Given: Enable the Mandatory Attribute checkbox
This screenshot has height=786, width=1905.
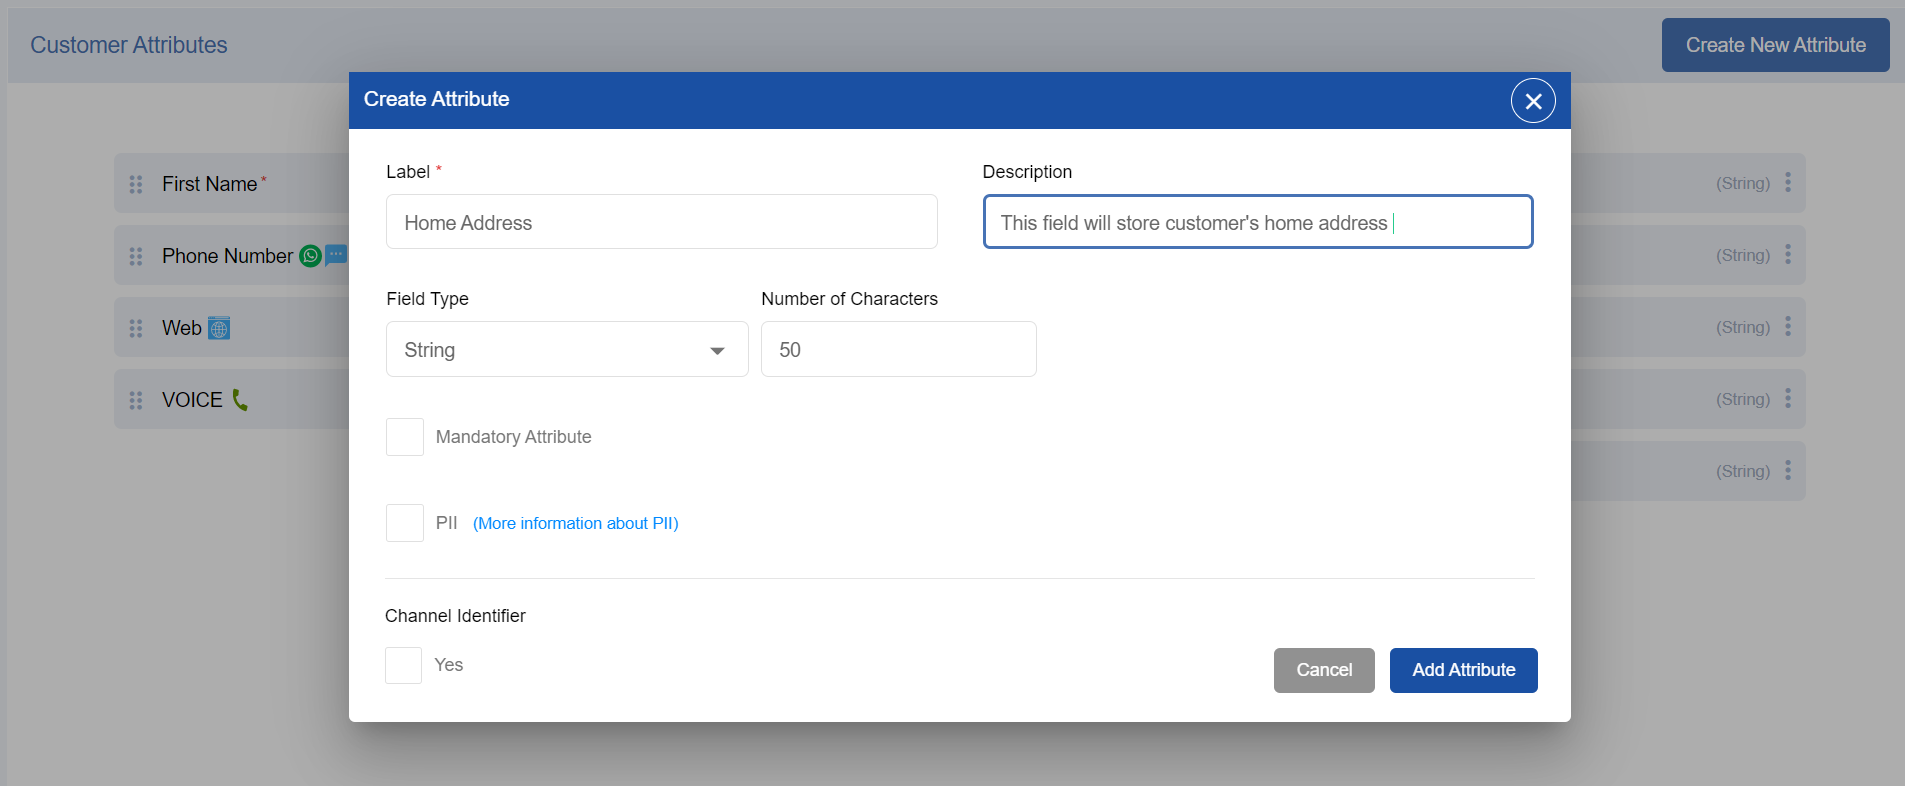Looking at the screenshot, I should tap(405, 437).
